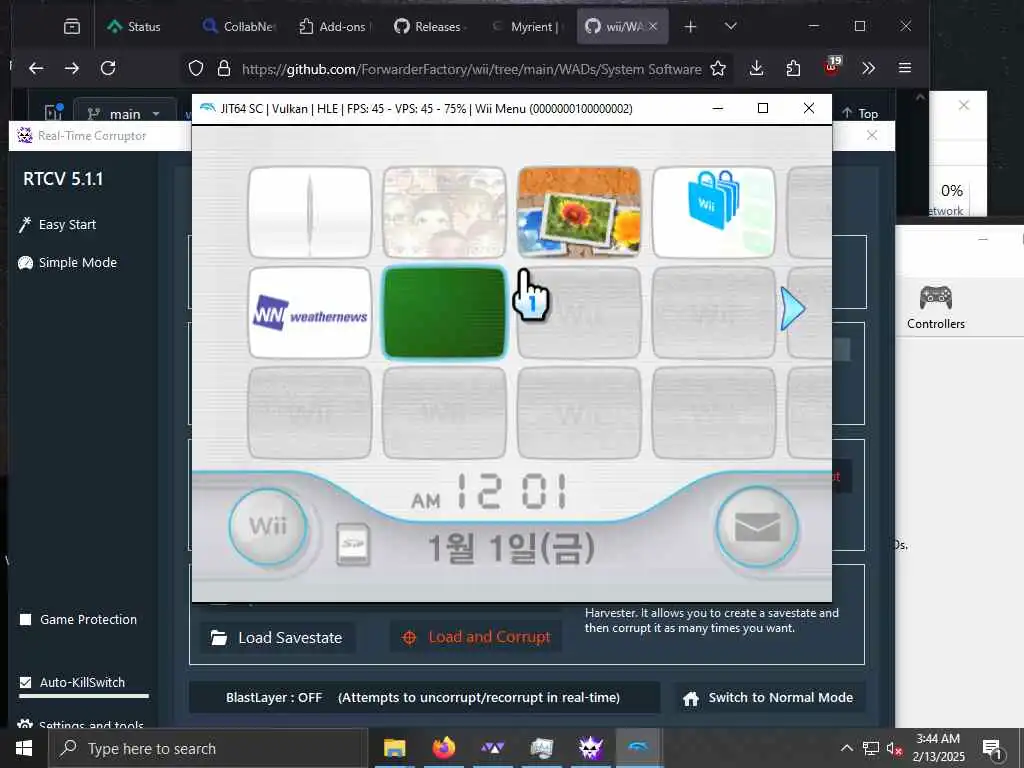
Task: Select the green highlighted channel tile
Action: click(444, 313)
